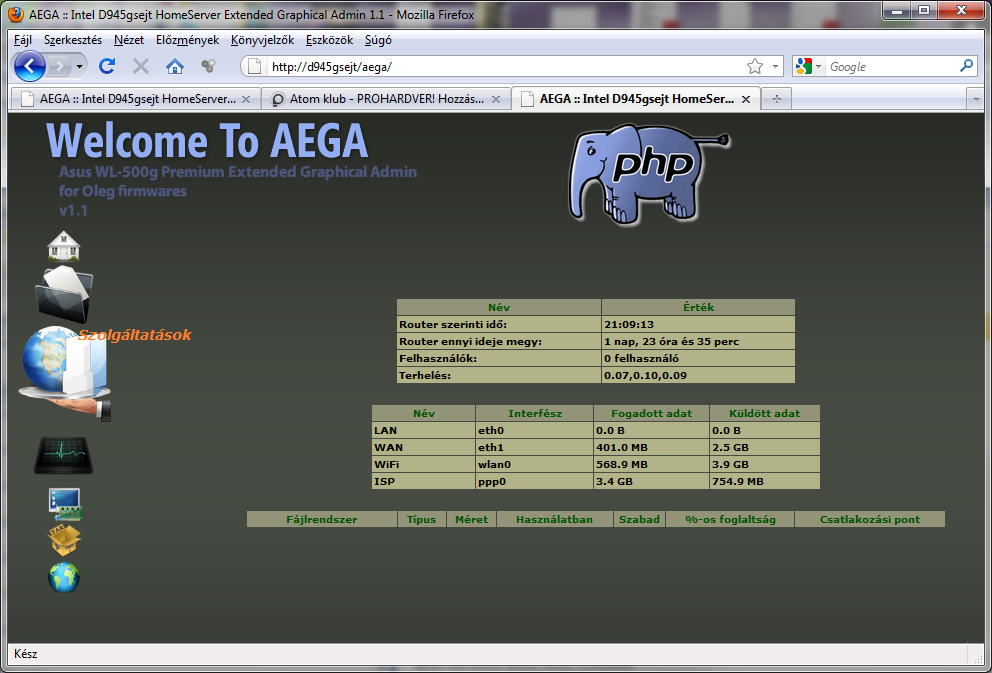Viewport: 992px width, 673px height.
Task: Open the Fájl menu
Action: tap(23, 40)
